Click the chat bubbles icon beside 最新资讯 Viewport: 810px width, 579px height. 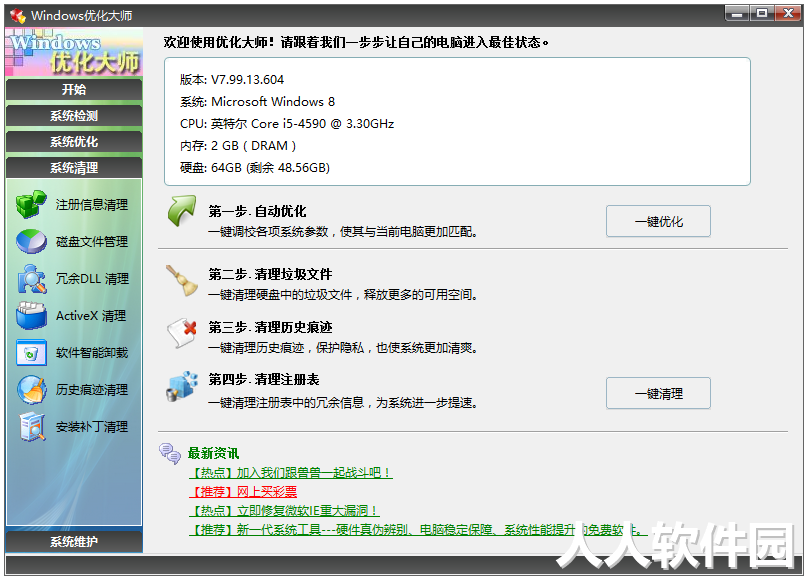click(170, 453)
